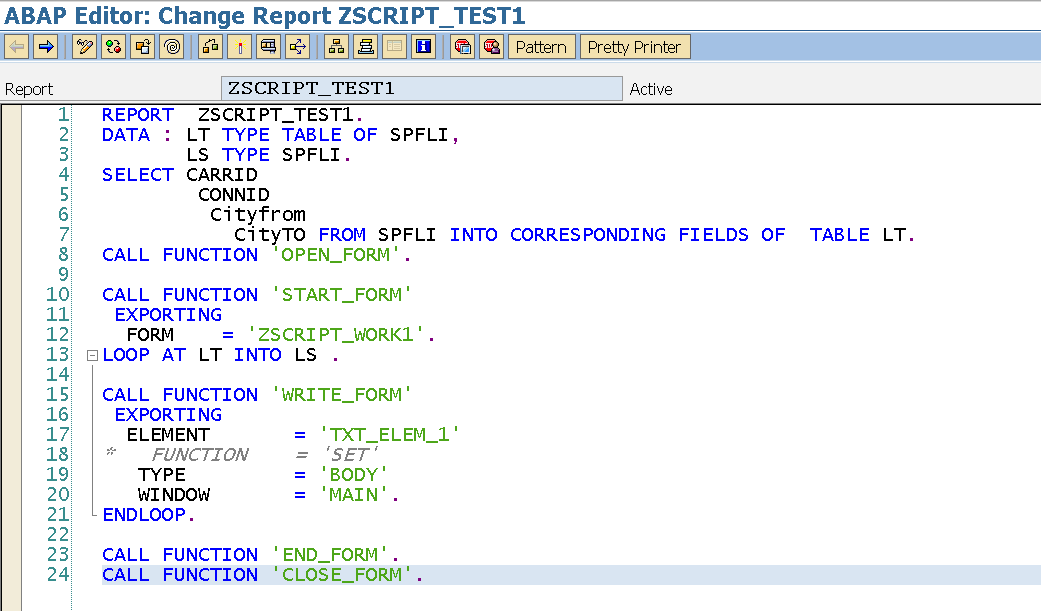This screenshot has height=611, width=1041.
Task: Click the forward navigation arrow
Action: click(45, 46)
